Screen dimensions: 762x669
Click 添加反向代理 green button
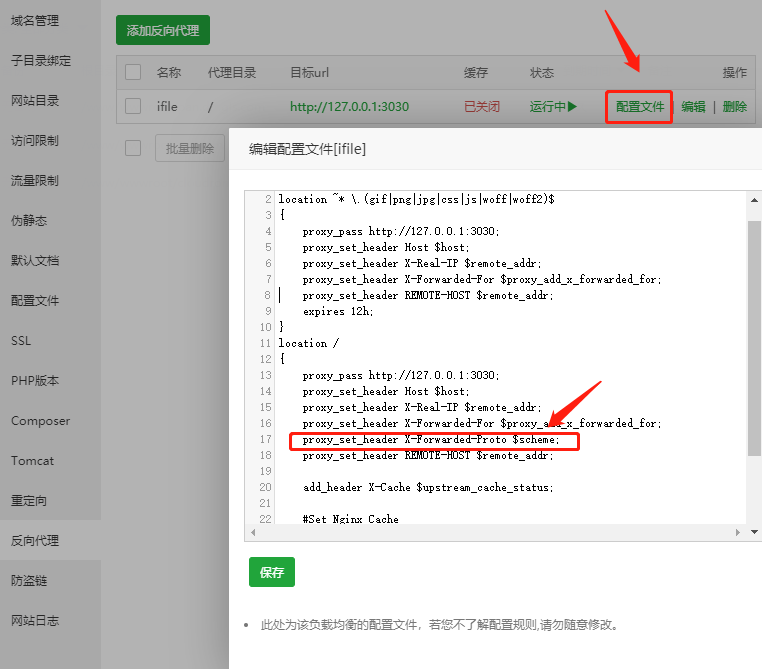coord(163,30)
